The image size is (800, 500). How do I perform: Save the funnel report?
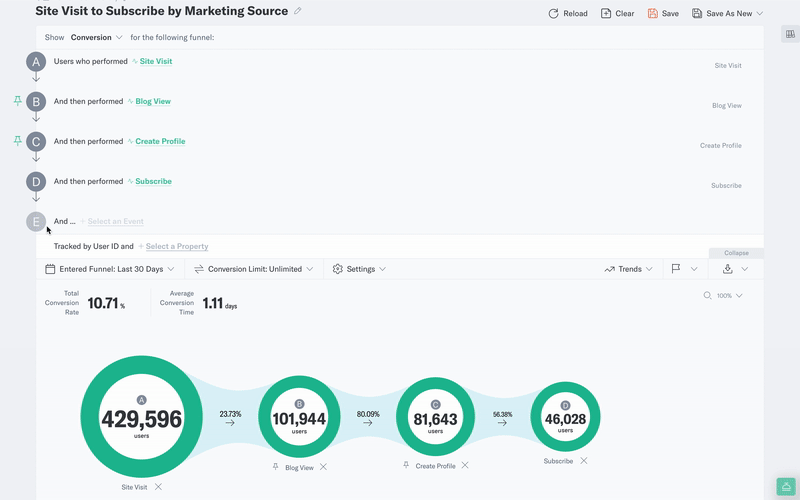click(663, 13)
